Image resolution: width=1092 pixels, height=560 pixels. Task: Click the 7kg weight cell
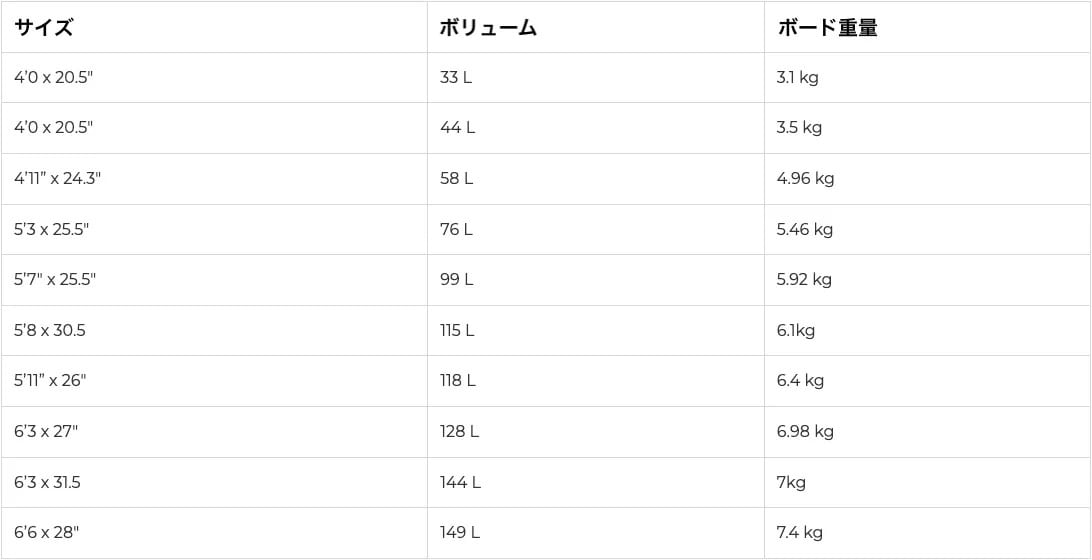click(x=927, y=482)
